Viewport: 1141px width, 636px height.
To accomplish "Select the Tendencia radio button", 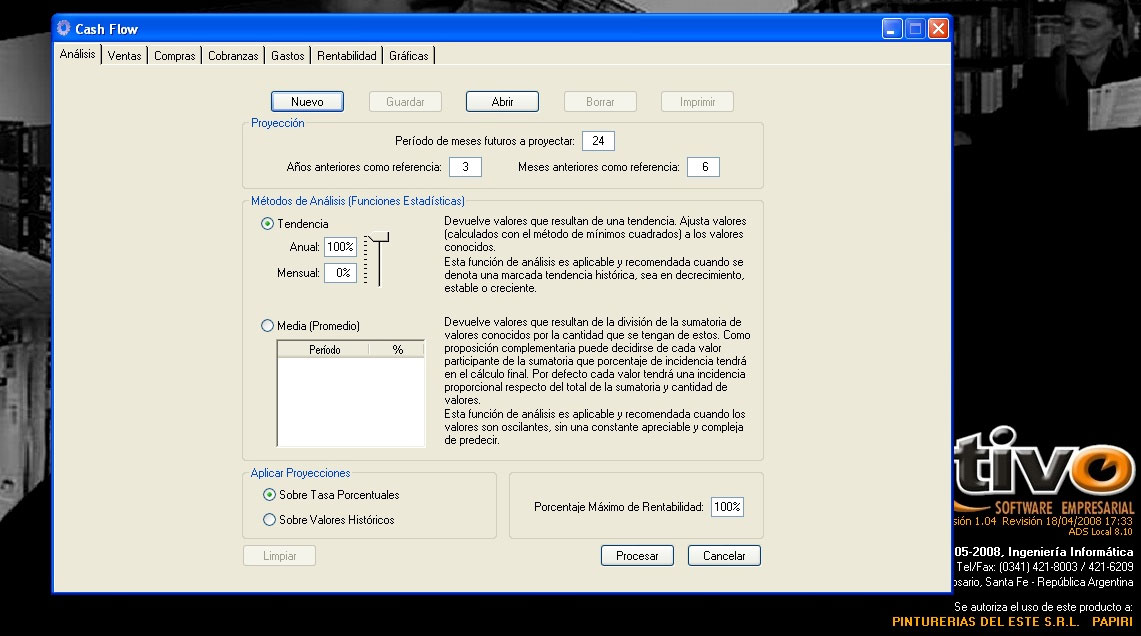I will click(x=267, y=224).
